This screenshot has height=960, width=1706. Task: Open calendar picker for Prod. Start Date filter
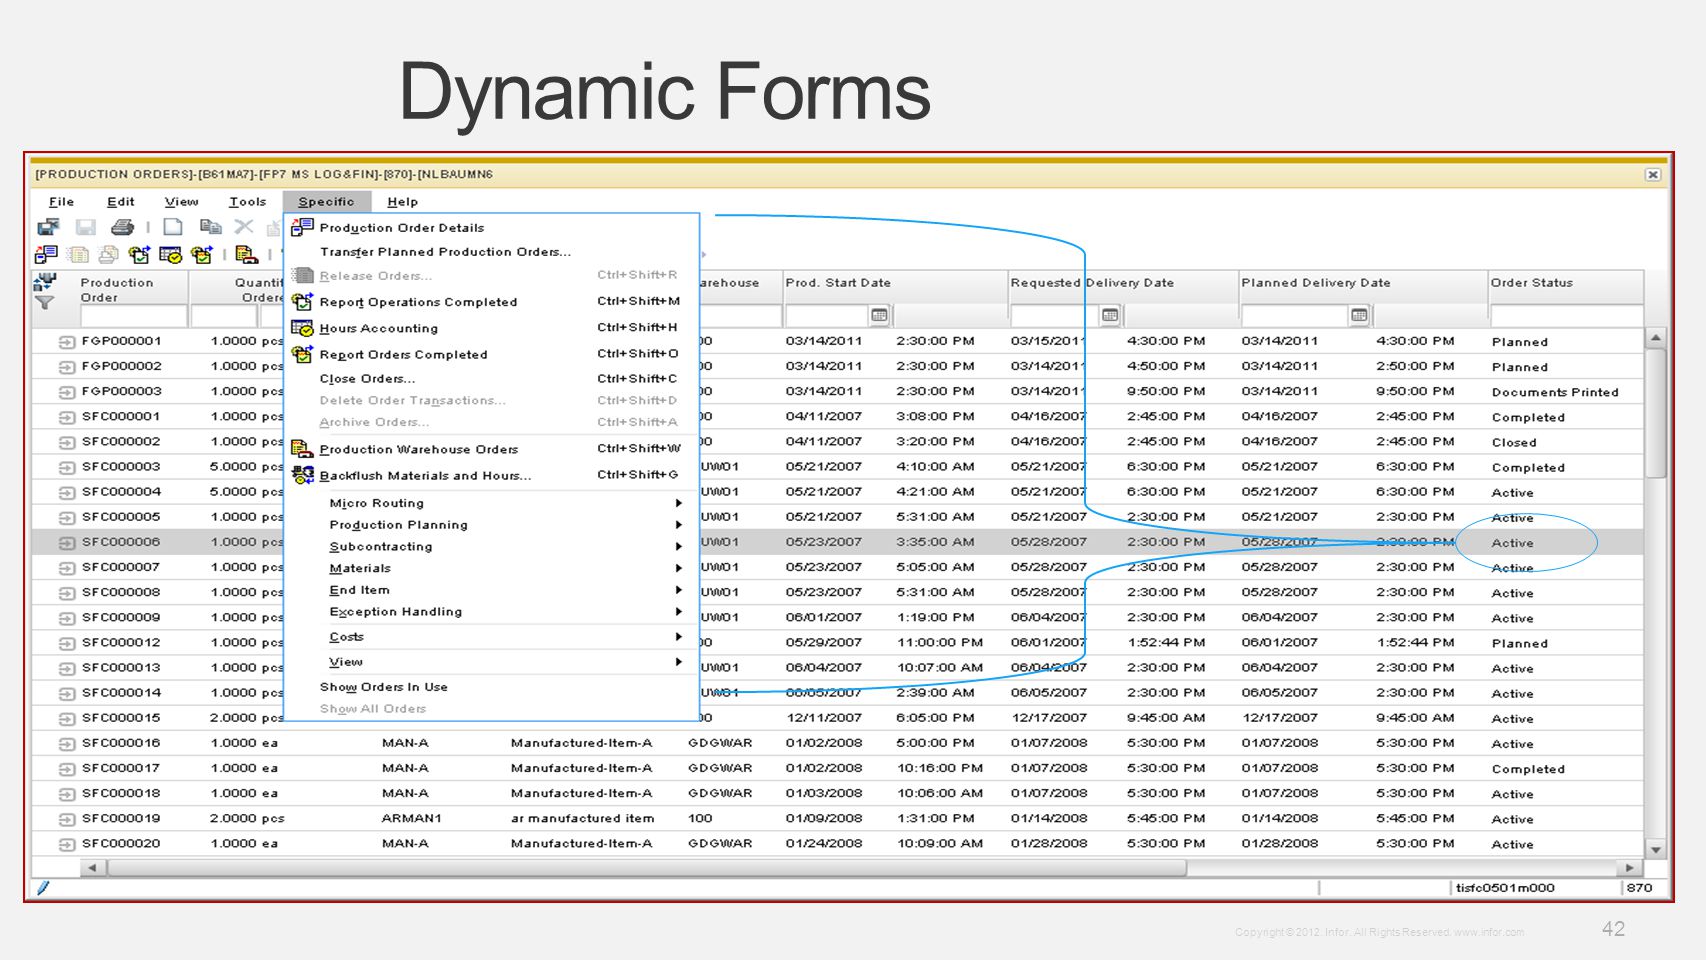(x=879, y=316)
